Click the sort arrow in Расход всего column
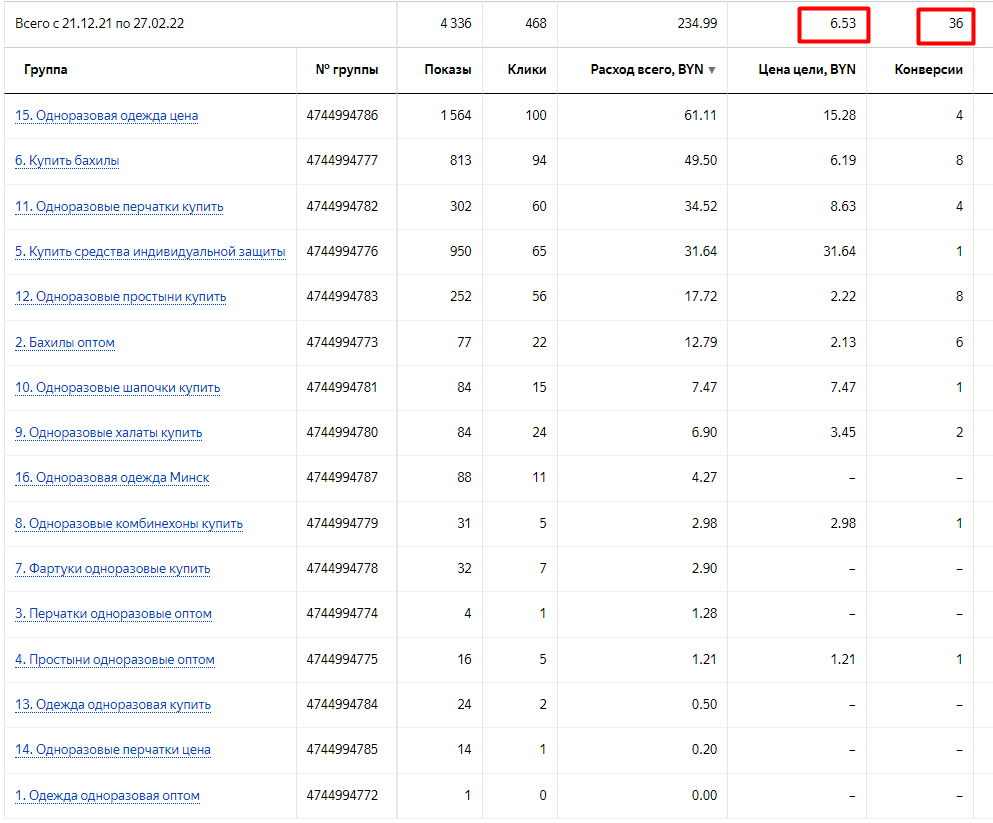Image resolution: width=993 pixels, height=823 pixels. pos(712,70)
